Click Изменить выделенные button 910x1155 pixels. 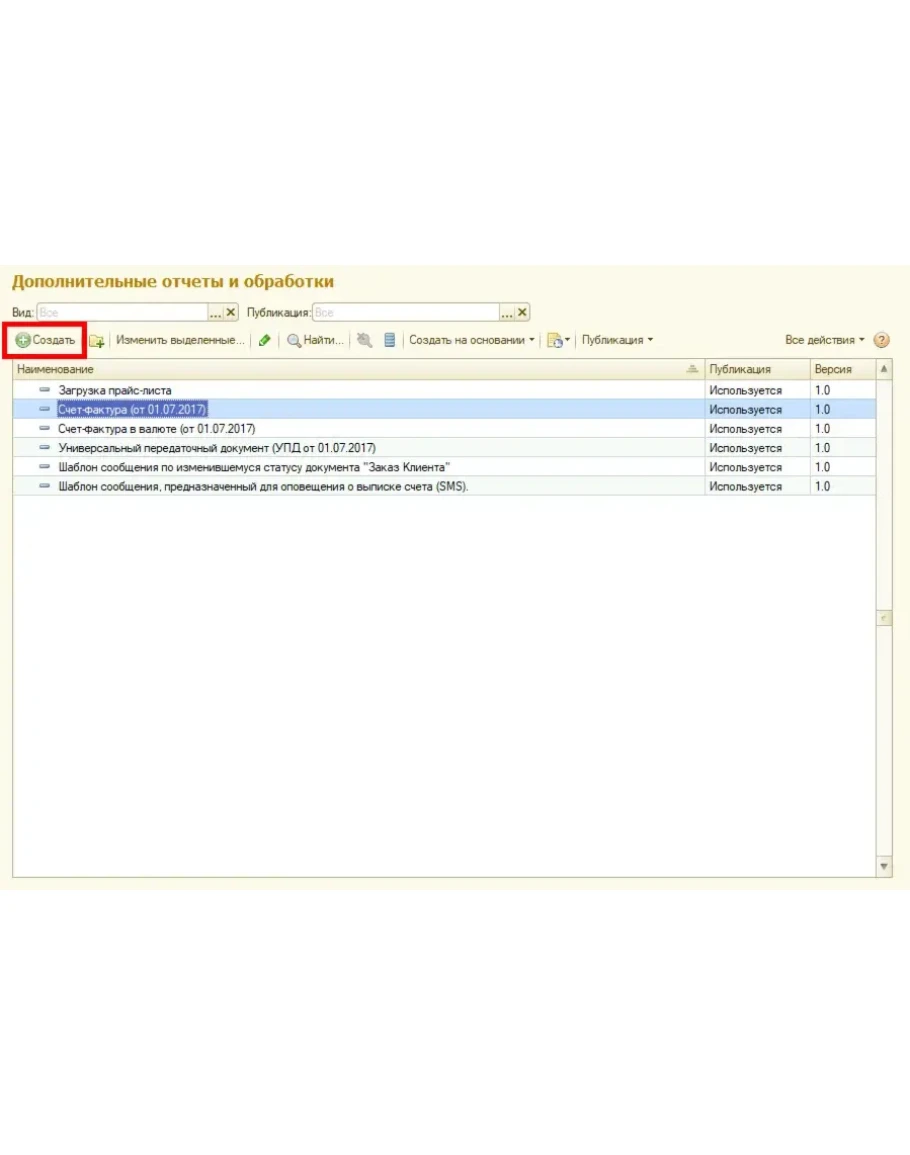click(x=180, y=340)
